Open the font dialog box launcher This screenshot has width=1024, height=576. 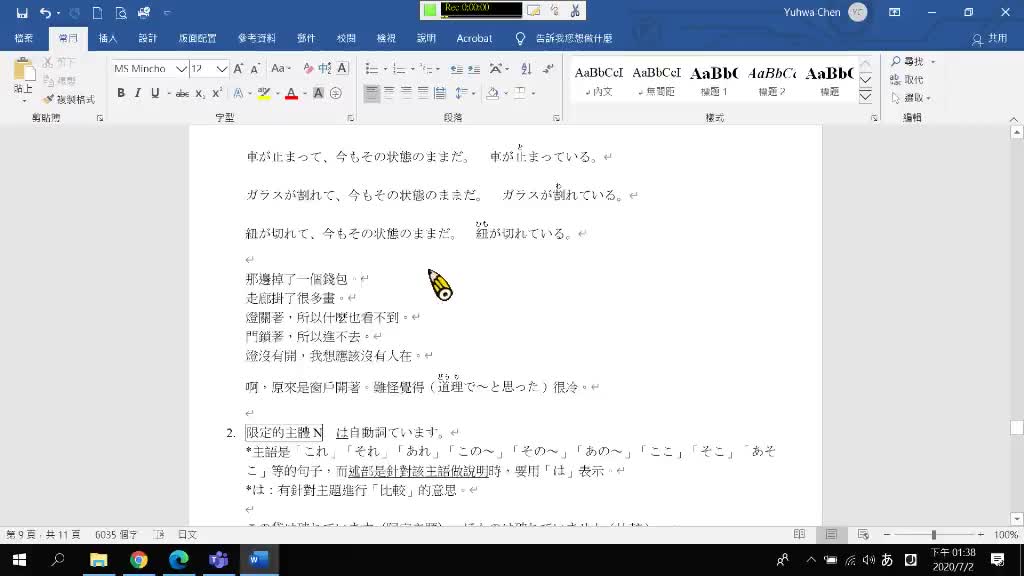coord(351,118)
